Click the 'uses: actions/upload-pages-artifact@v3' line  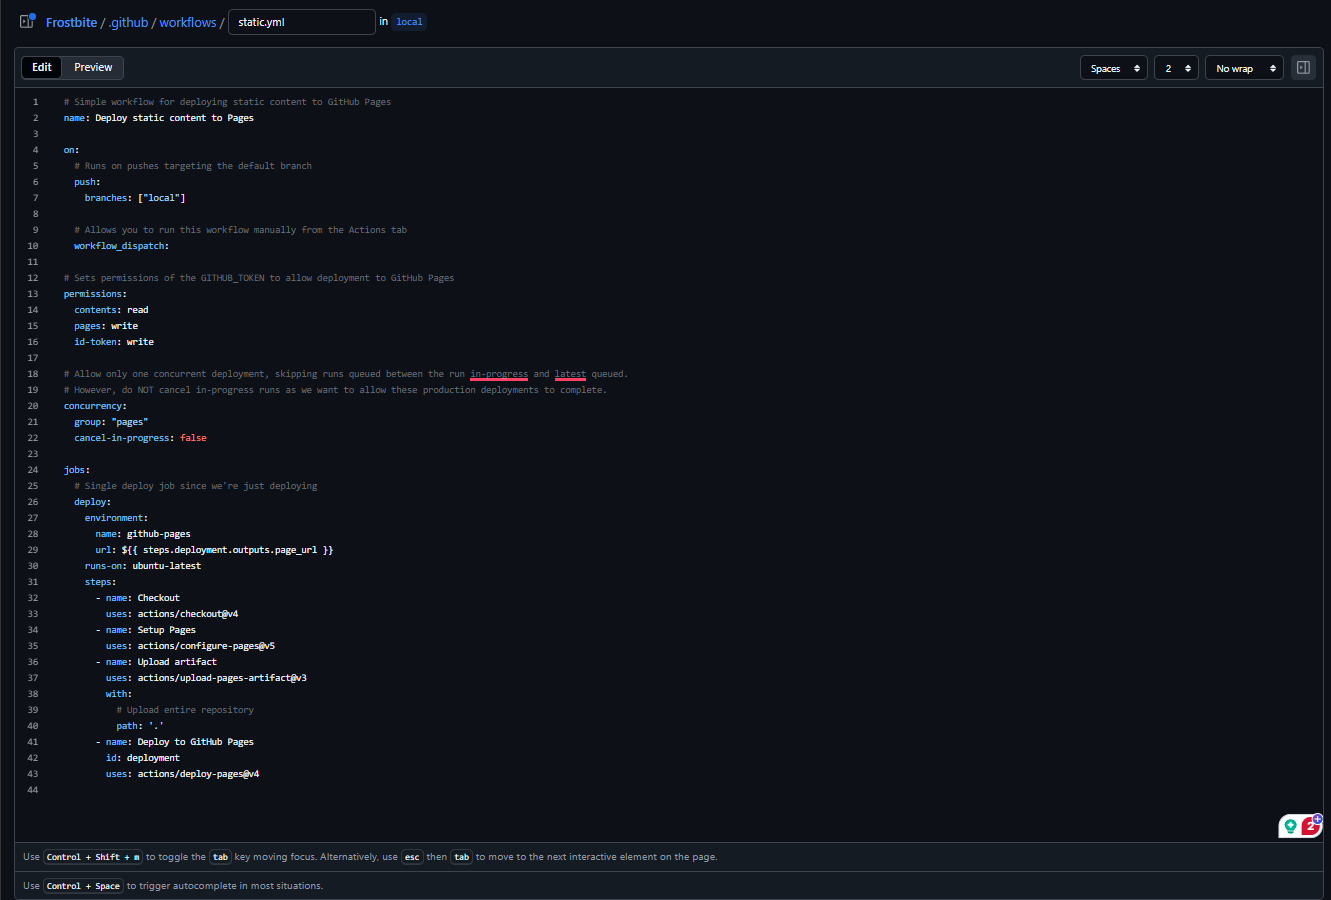coord(206,678)
